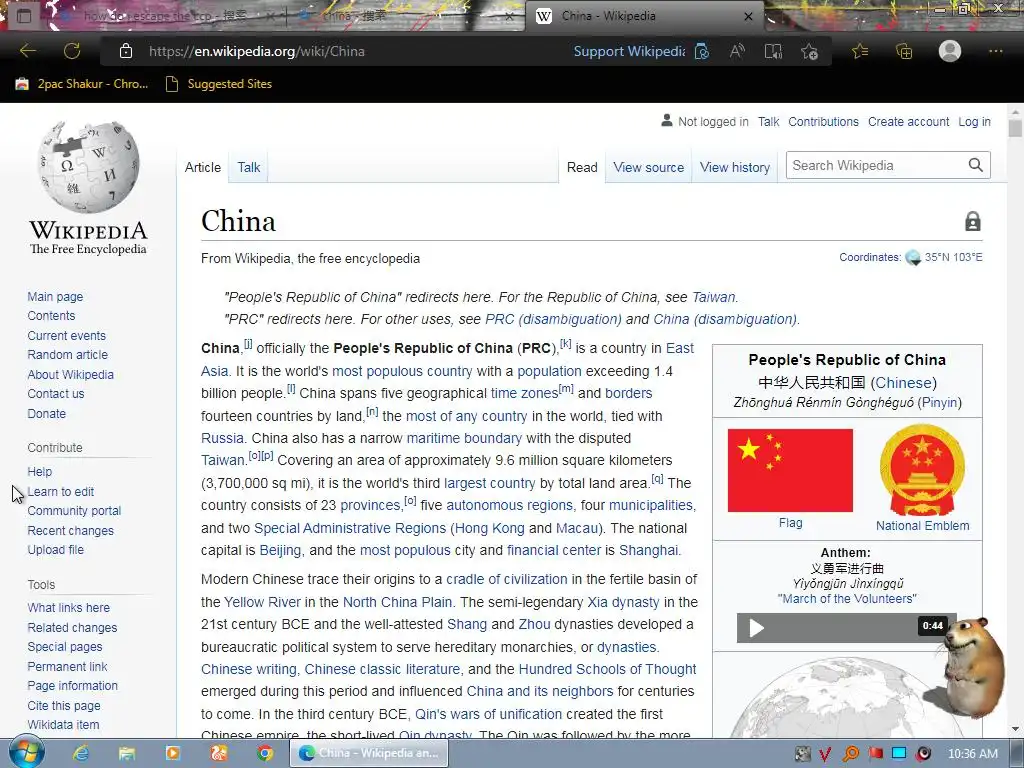Screen dimensions: 1024x768
Task: Open the browser profile avatar
Action: pyautogui.click(x=950, y=51)
